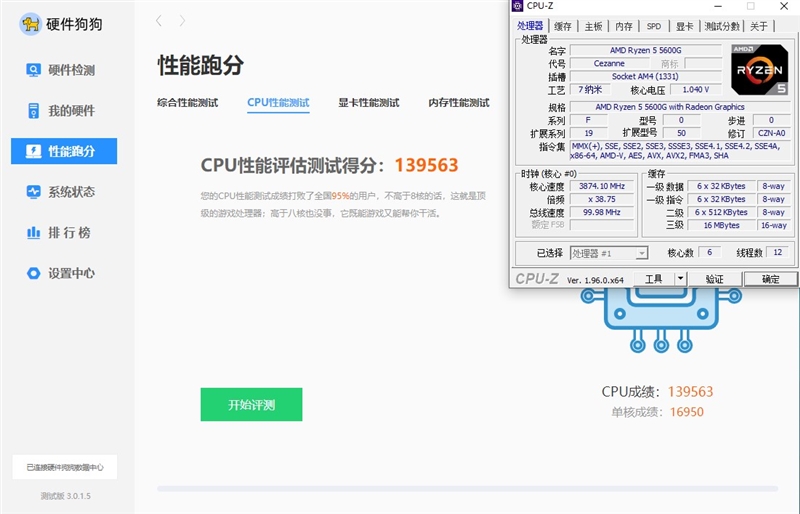The height and width of the screenshot is (514, 800).
Task: Click the 我的硬件 sidebar icon
Action: pos(33,111)
